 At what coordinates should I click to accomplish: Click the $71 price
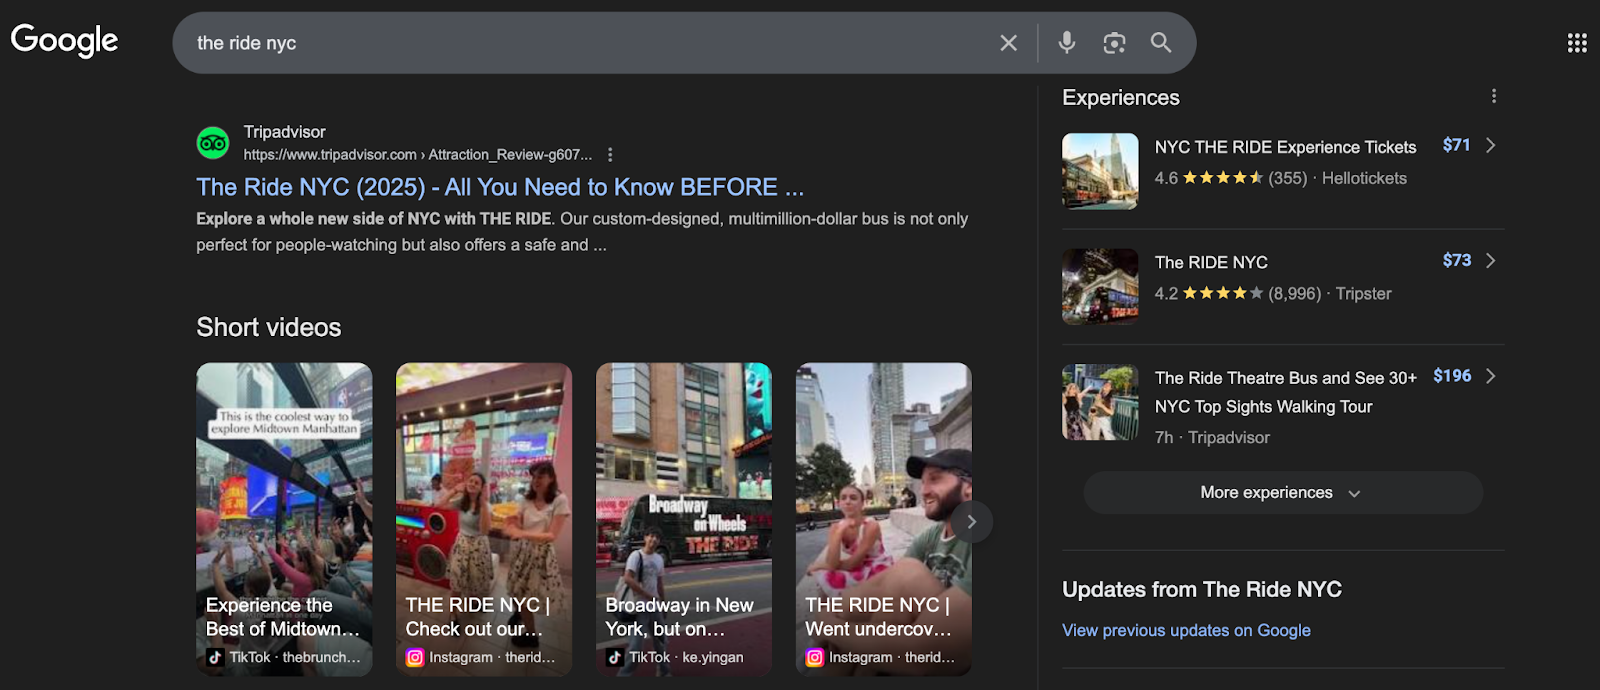pyautogui.click(x=1456, y=145)
